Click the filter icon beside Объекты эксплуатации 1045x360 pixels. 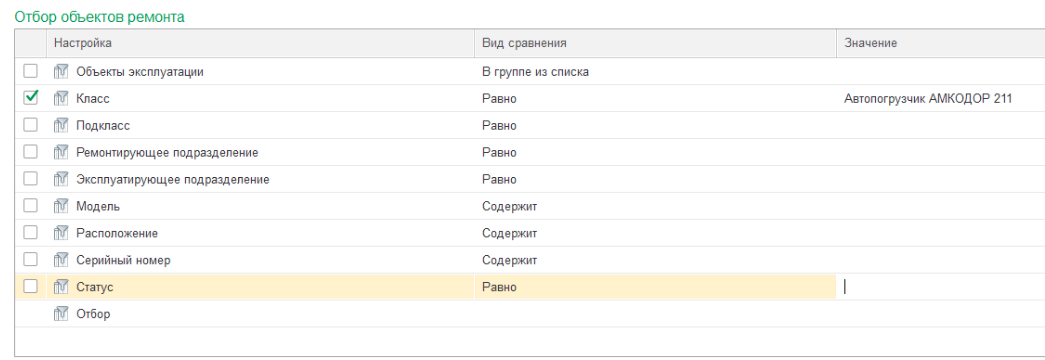pyautogui.click(x=62, y=71)
